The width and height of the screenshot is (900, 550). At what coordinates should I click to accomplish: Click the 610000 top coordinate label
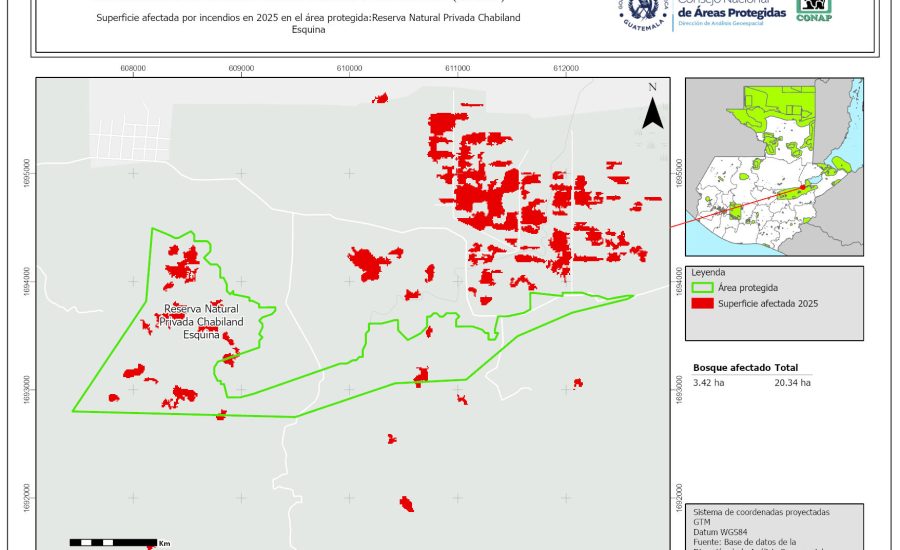point(349,68)
